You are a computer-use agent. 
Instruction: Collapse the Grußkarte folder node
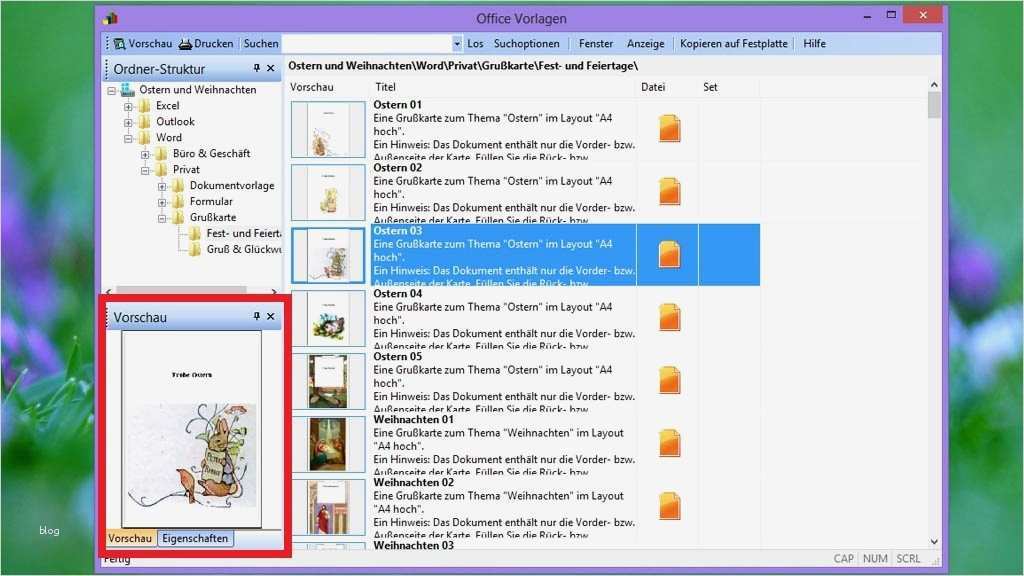click(x=162, y=218)
